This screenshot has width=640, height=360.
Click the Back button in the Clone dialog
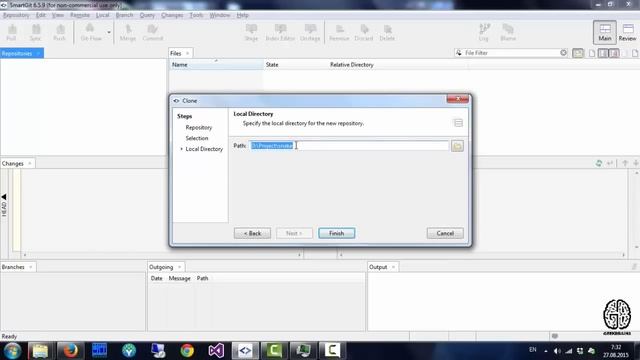pos(252,233)
